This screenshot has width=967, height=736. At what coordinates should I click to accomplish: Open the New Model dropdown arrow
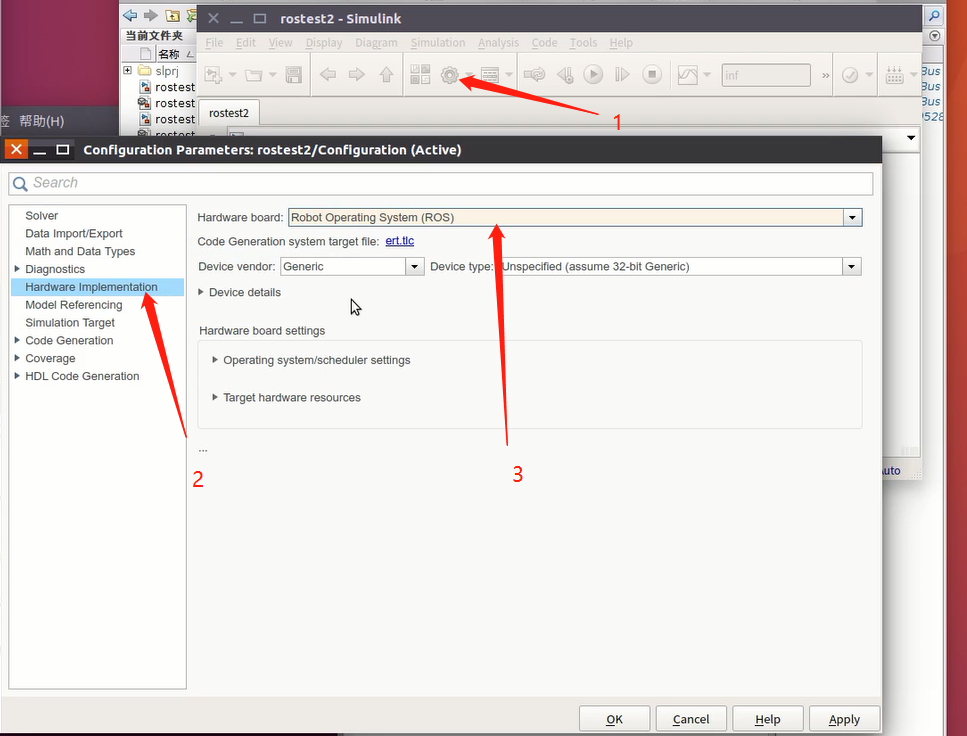pos(232,75)
